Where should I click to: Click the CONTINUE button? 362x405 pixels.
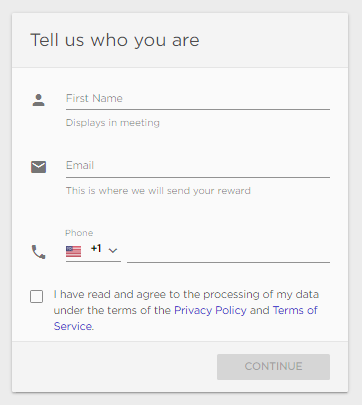(x=273, y=367)
